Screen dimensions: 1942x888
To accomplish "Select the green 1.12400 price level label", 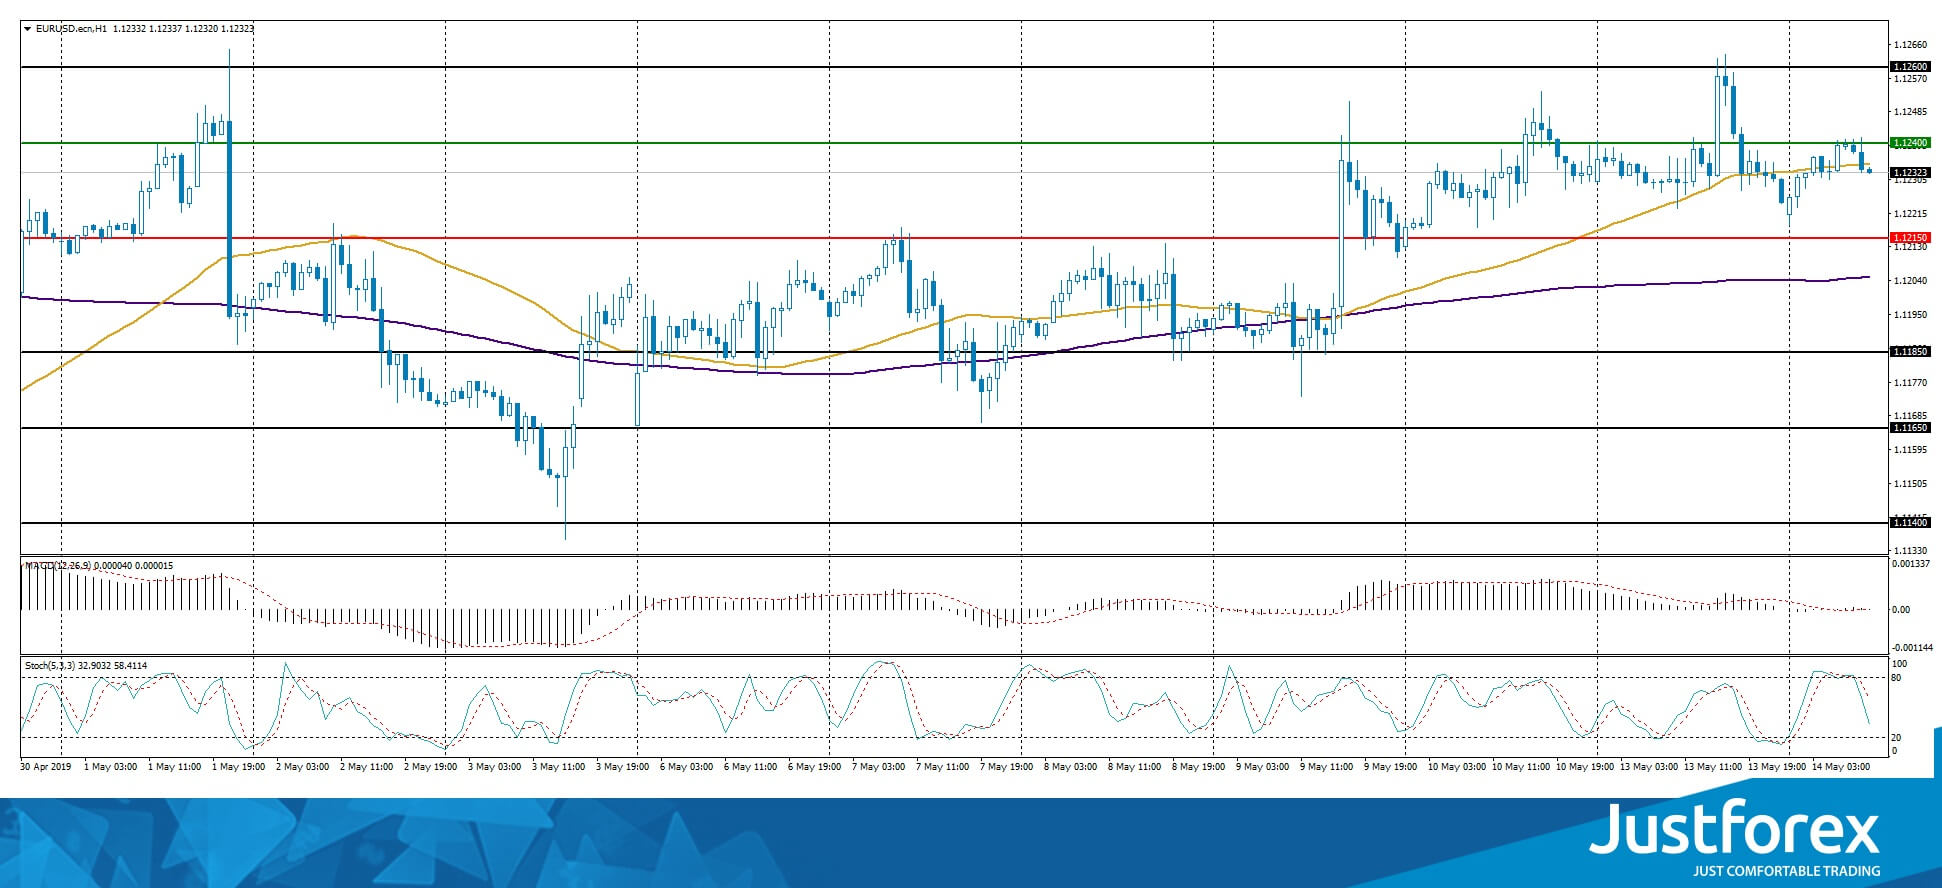I will (x=1910, y=143).
